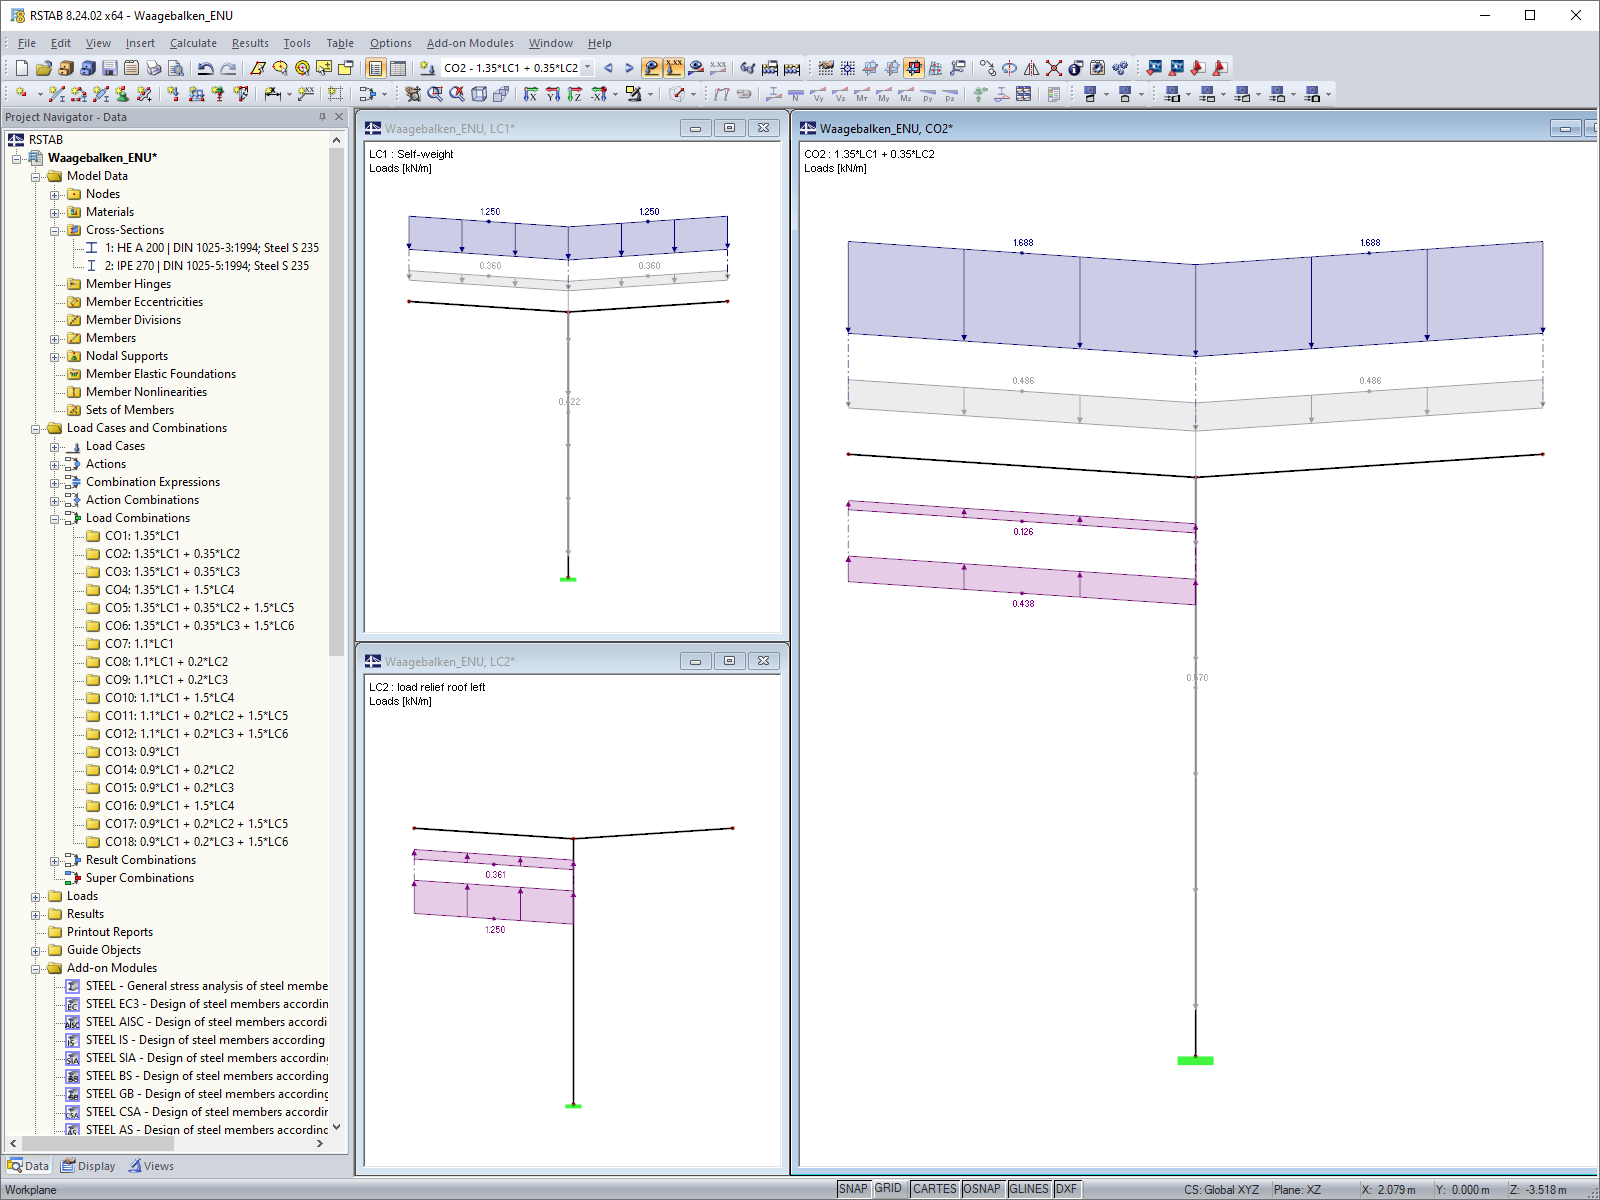Display Vz shear force results
1600x1200 pixels.
(842, 95)
